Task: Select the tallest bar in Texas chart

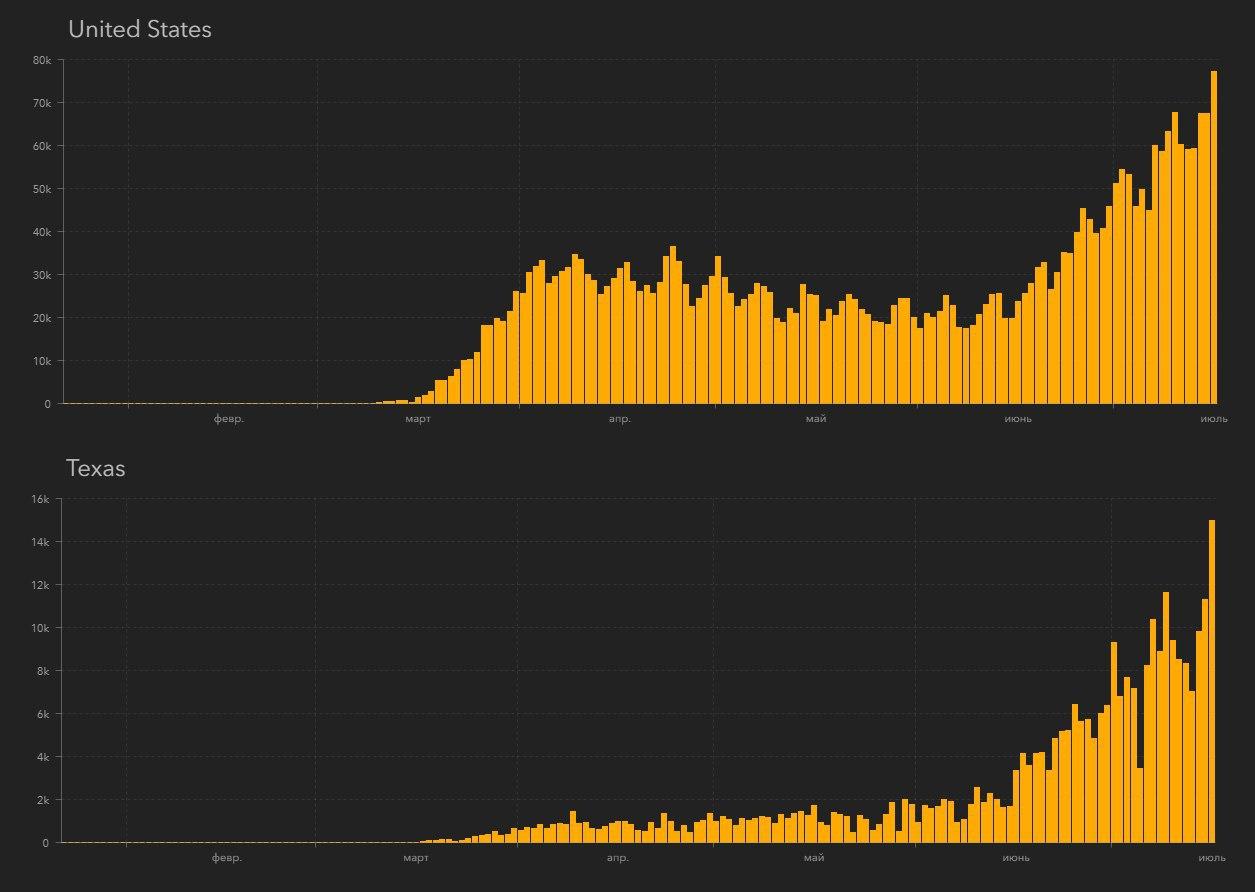Action: tap(1211, 680)
